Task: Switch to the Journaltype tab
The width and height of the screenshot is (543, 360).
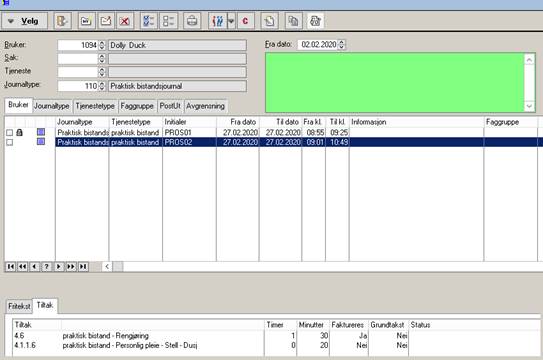Action: tap(52, 106)
